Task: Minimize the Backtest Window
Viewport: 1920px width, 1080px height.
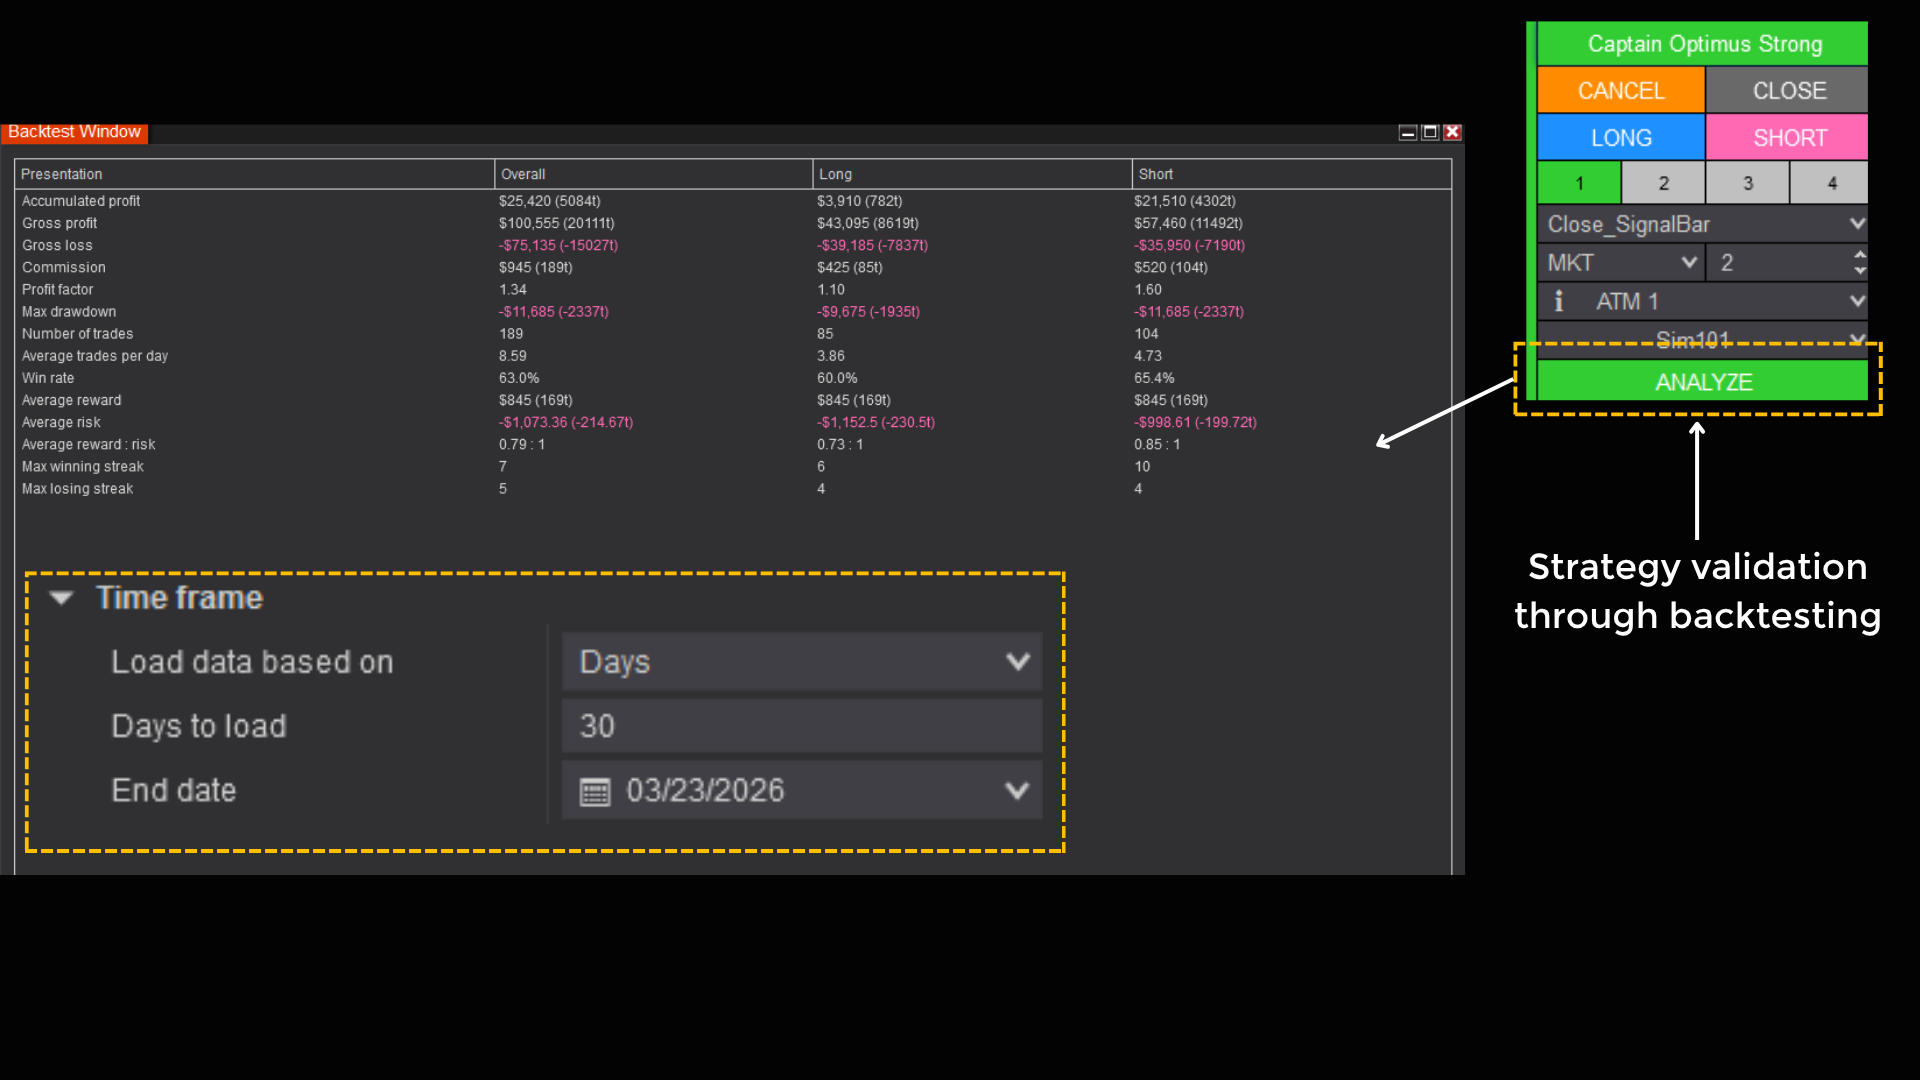Action: pos(1407,132)
